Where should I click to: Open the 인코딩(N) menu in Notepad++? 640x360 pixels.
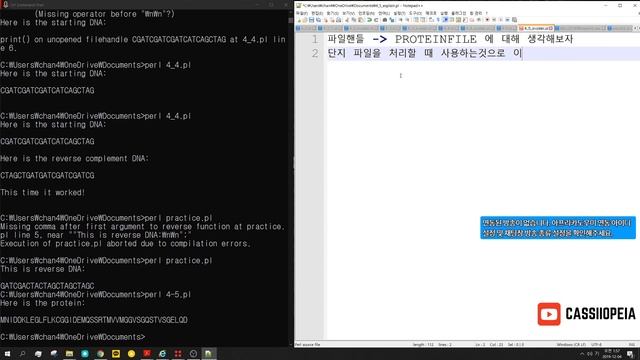point(366,13)
